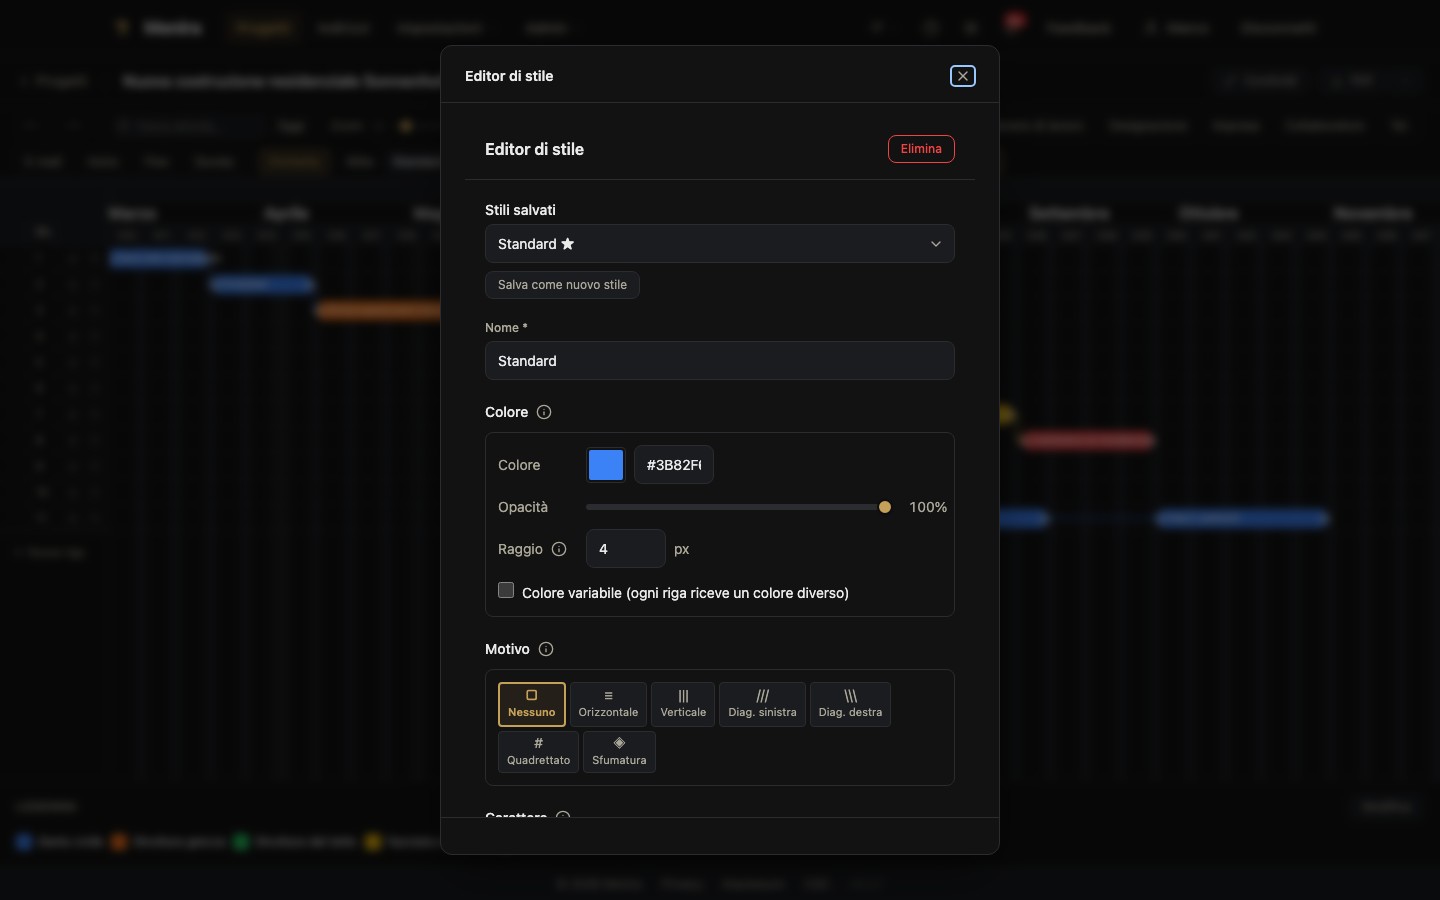Select the Nessuno pattern option
1440x900 pixels.
click(532, 704)
